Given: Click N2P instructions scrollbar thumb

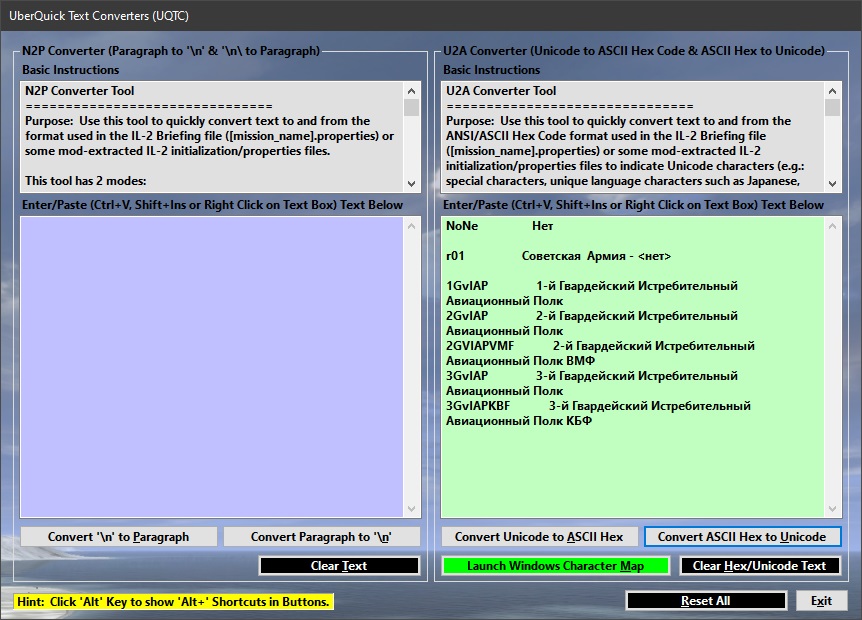Looking at the screenshot, I should point(411,108).
